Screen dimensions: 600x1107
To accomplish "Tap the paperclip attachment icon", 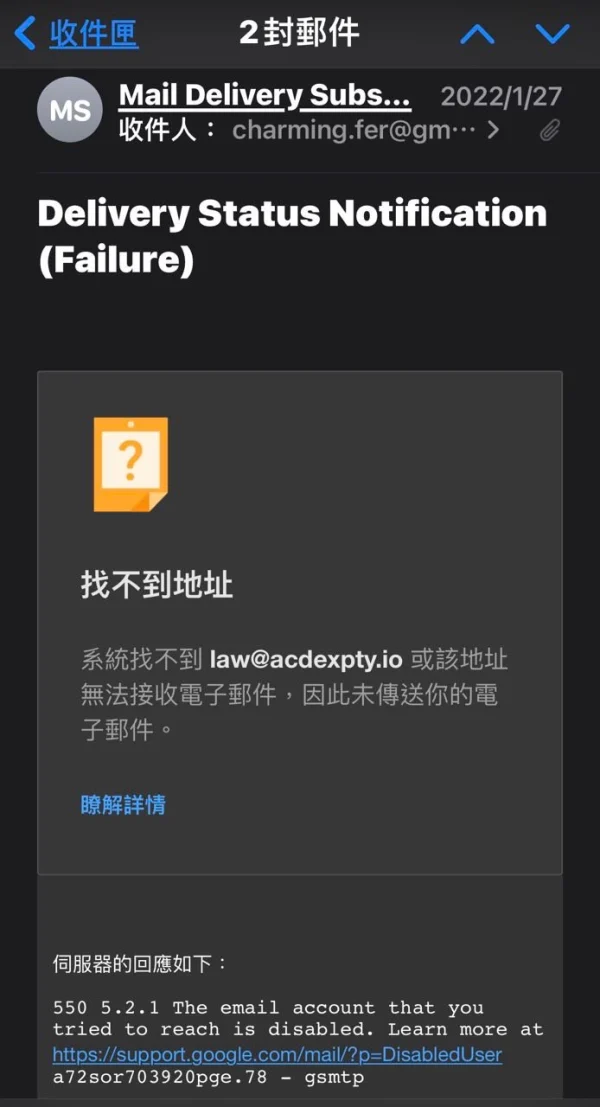I will [x=550, y=131].
